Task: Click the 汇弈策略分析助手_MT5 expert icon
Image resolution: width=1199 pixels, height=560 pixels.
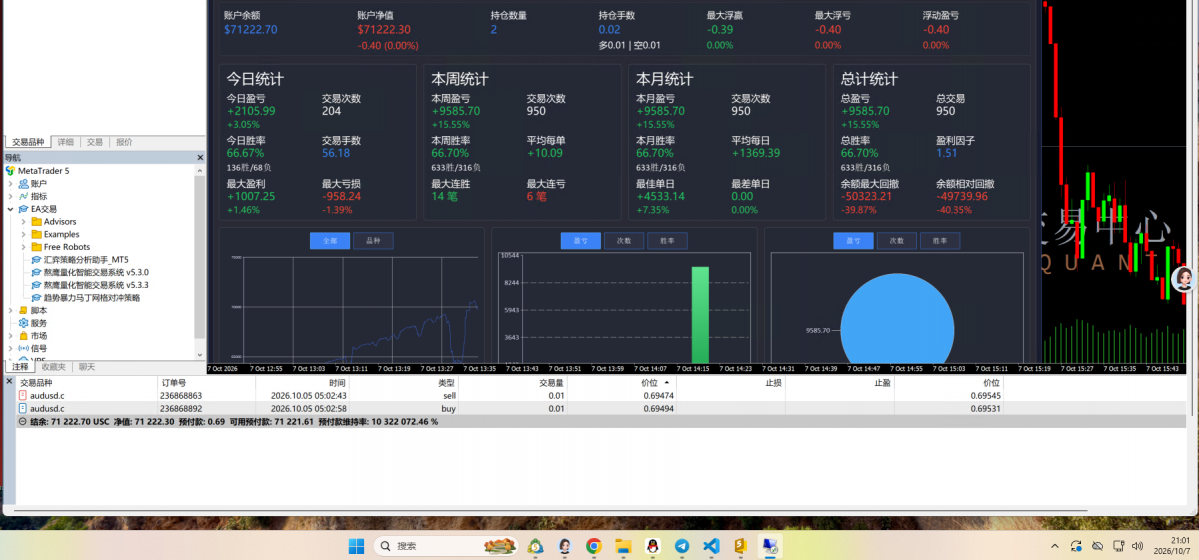Action: pyautogui.click(x=36, y=259)
